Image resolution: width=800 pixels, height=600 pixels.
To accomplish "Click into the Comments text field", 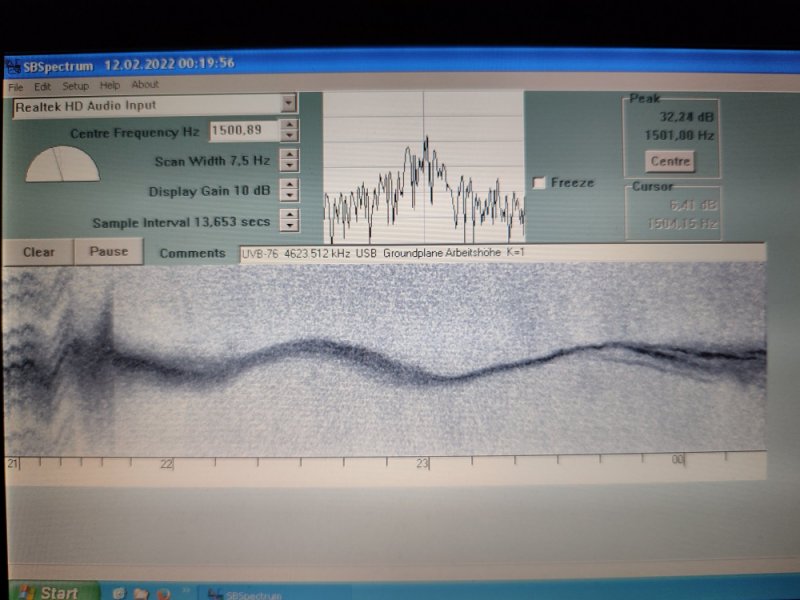I will 500,254.
